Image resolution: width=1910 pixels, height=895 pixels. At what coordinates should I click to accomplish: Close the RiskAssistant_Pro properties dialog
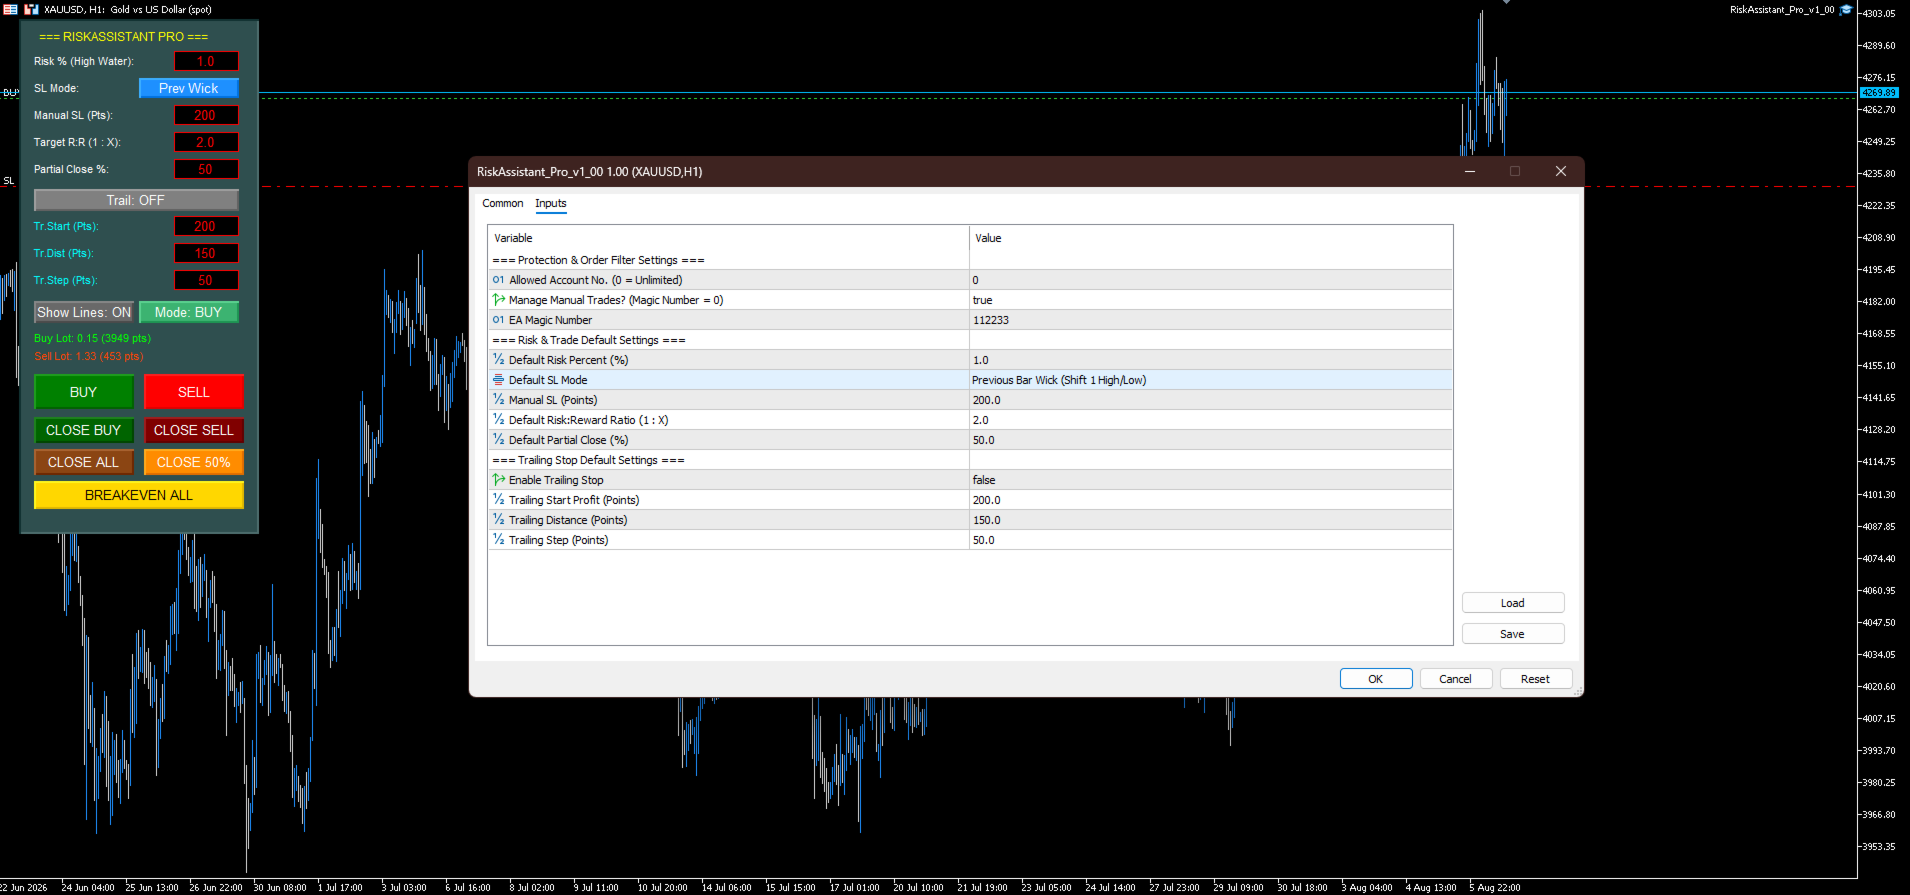pyautogui.click(x=1560, y=171)
